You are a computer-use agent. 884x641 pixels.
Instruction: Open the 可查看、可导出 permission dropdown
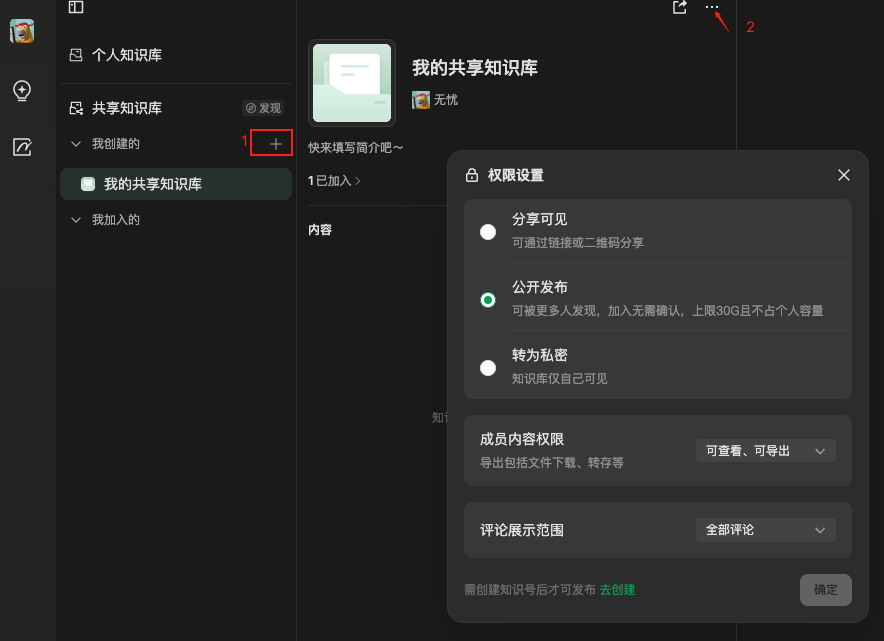(765, 450)
